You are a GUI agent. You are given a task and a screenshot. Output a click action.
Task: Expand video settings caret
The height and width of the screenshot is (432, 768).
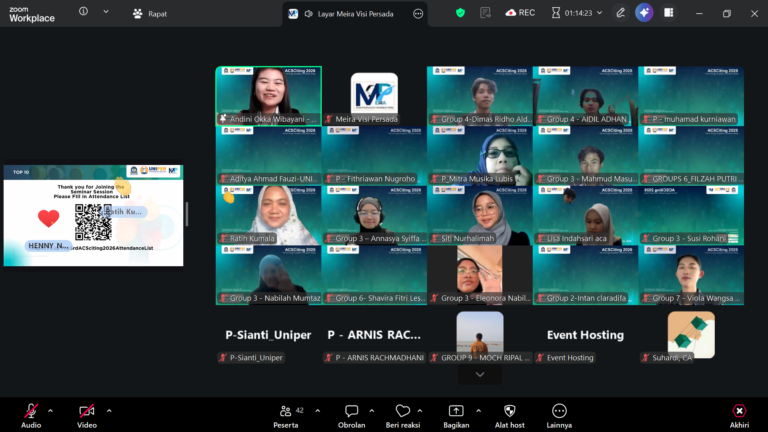[x=109, y=411]
